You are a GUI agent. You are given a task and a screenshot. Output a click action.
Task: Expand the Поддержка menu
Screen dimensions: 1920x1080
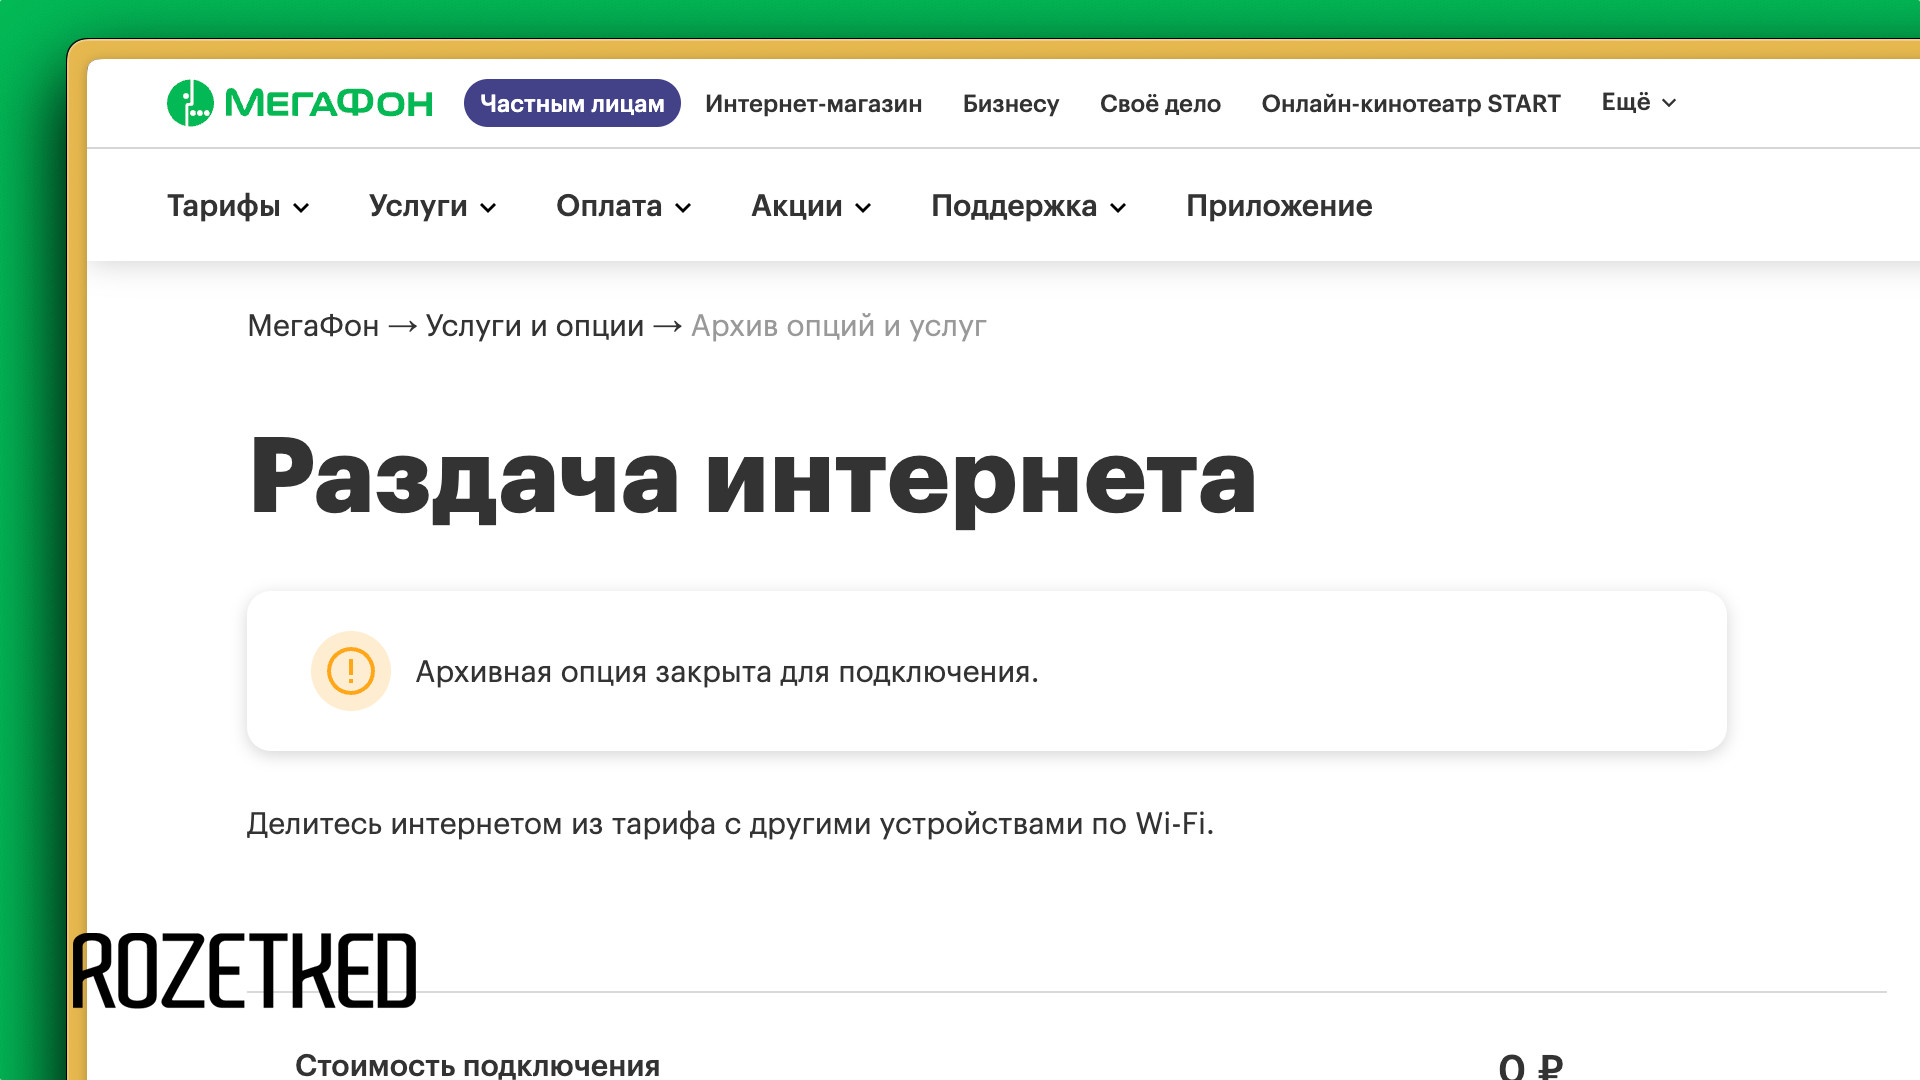pyautogui.click(x=1029, y=206)
